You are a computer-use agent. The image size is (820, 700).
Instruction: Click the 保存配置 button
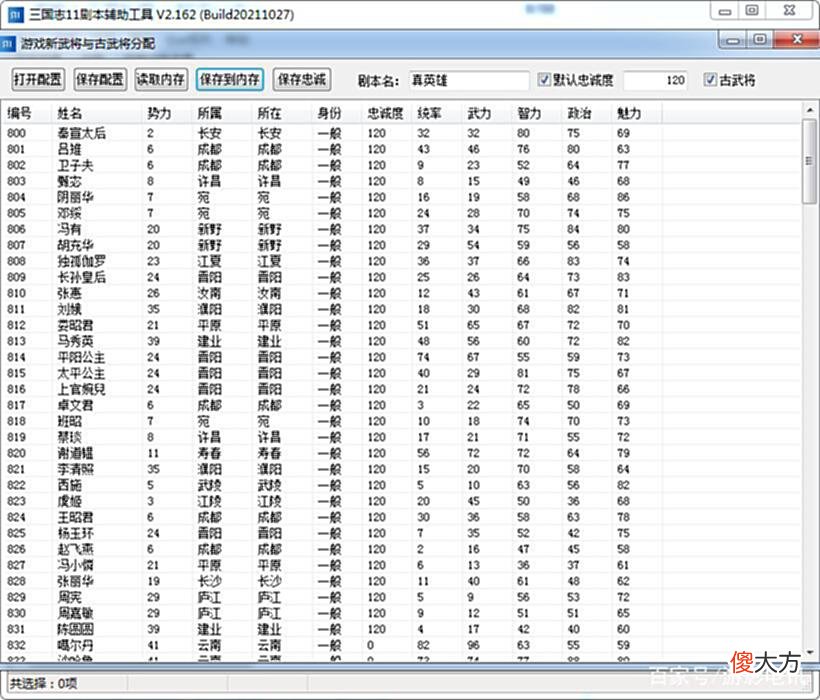[100, 79]
